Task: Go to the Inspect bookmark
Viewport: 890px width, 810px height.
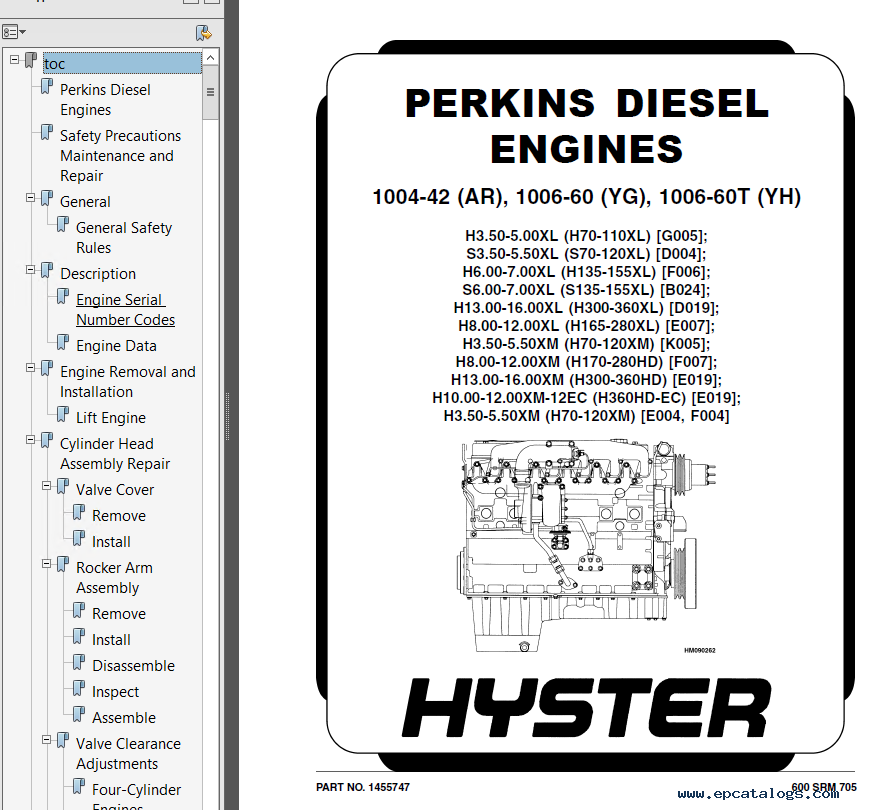Action: click(x=115, y=691)
